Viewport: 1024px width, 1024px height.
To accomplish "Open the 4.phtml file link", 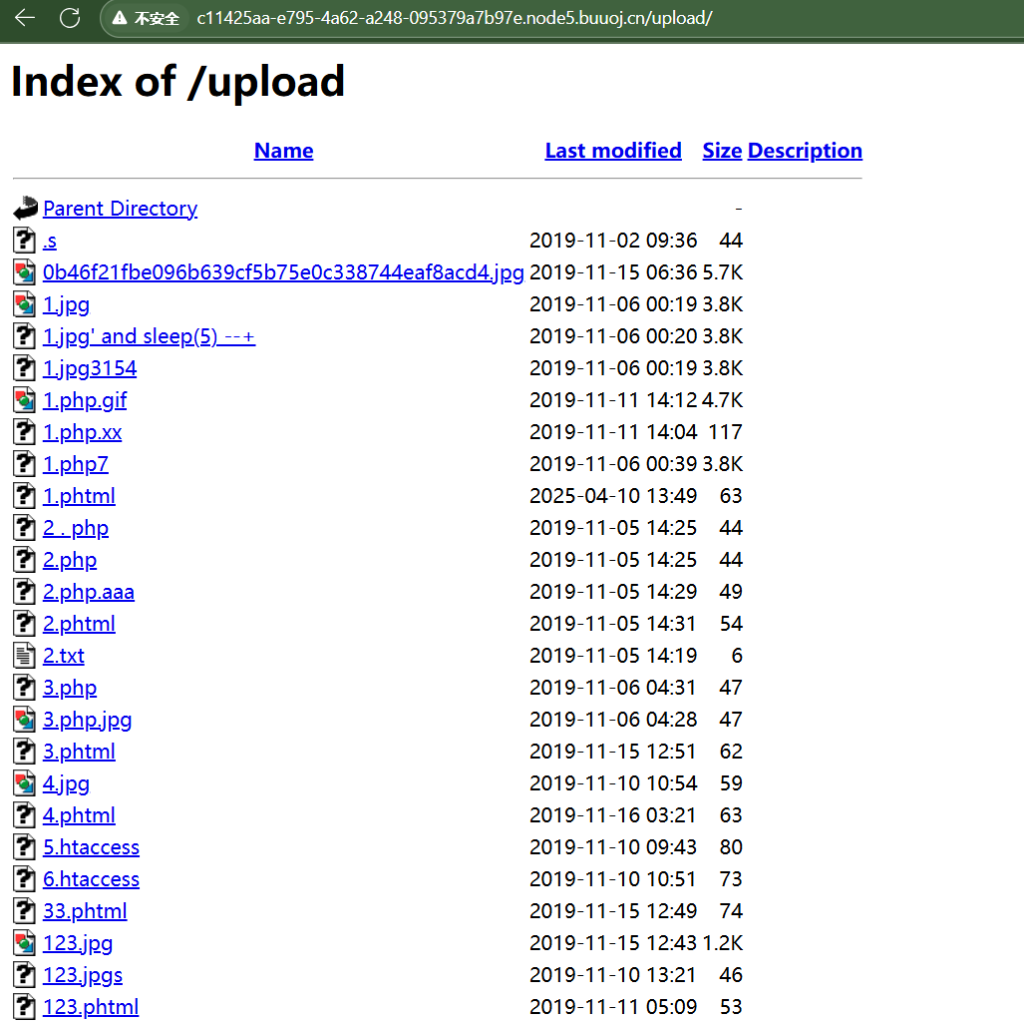I will click(x=79, y=817).
